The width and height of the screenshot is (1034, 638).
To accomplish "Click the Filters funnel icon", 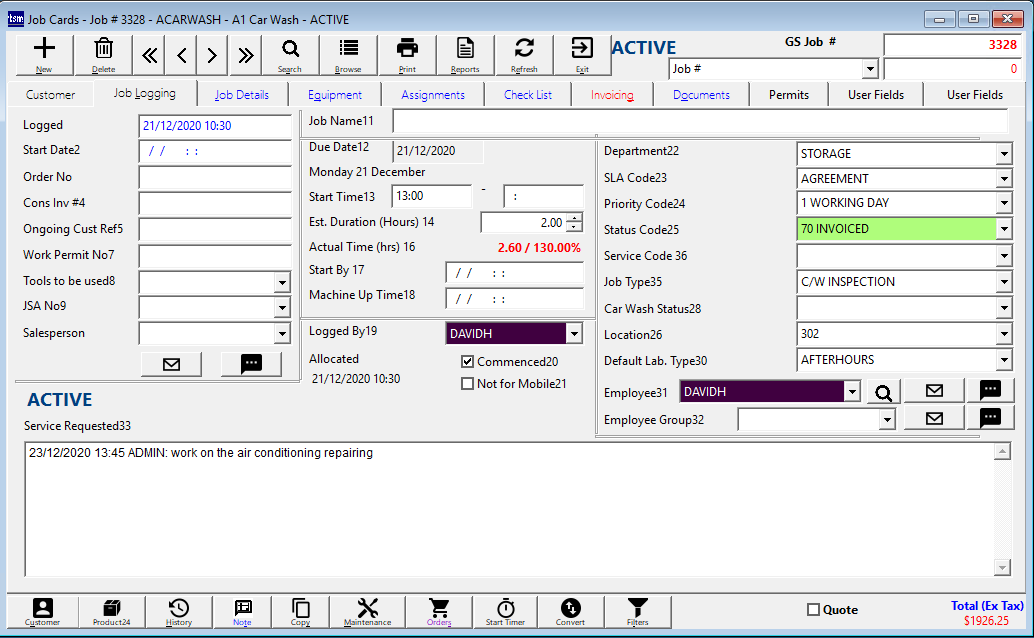I will 638,612.
